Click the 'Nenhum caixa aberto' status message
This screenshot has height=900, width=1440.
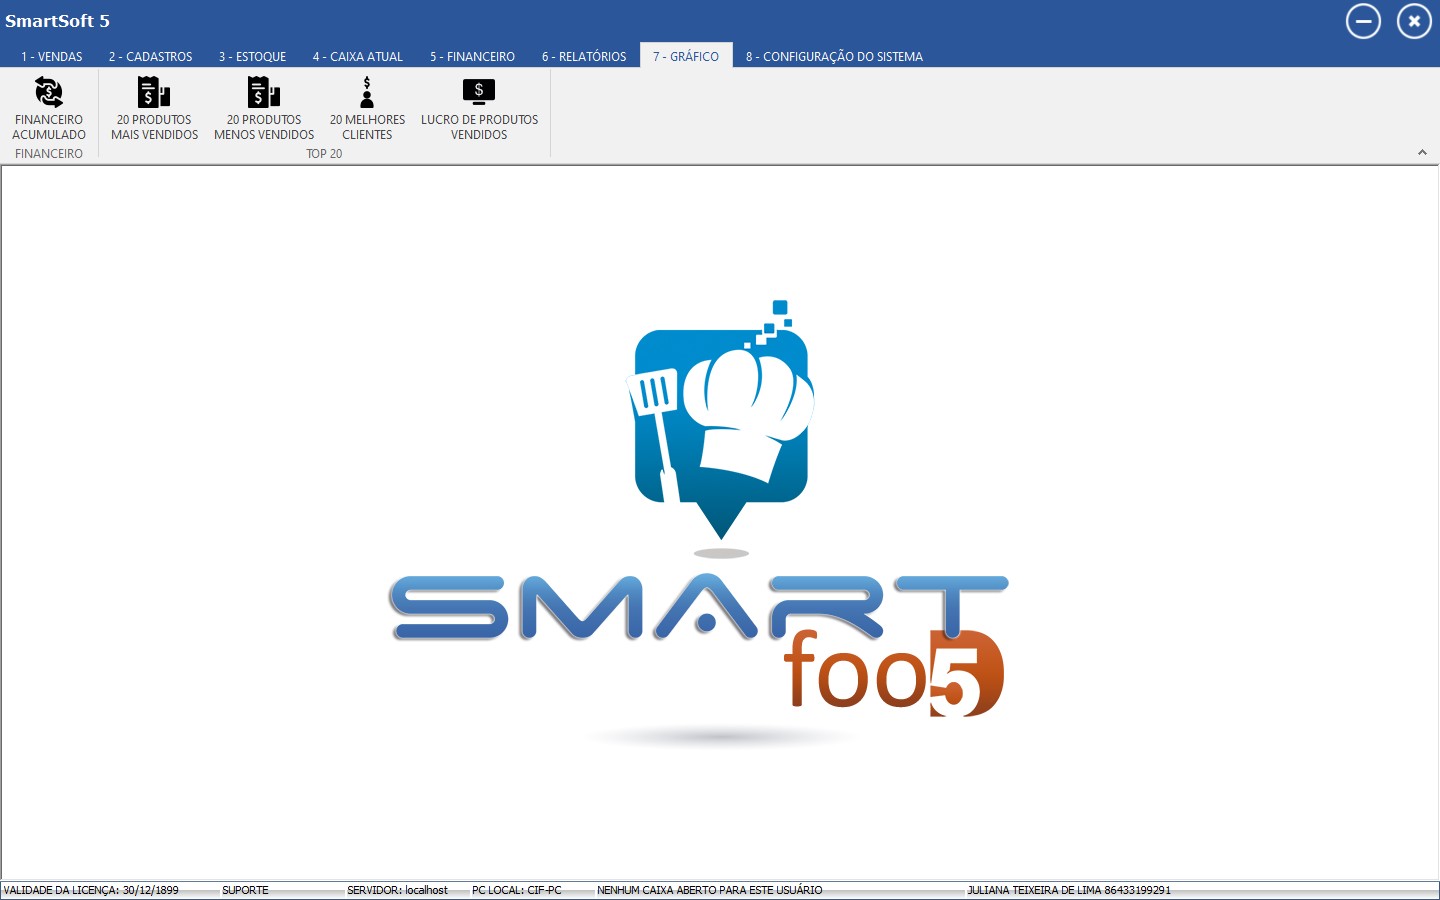click(710, 890)
